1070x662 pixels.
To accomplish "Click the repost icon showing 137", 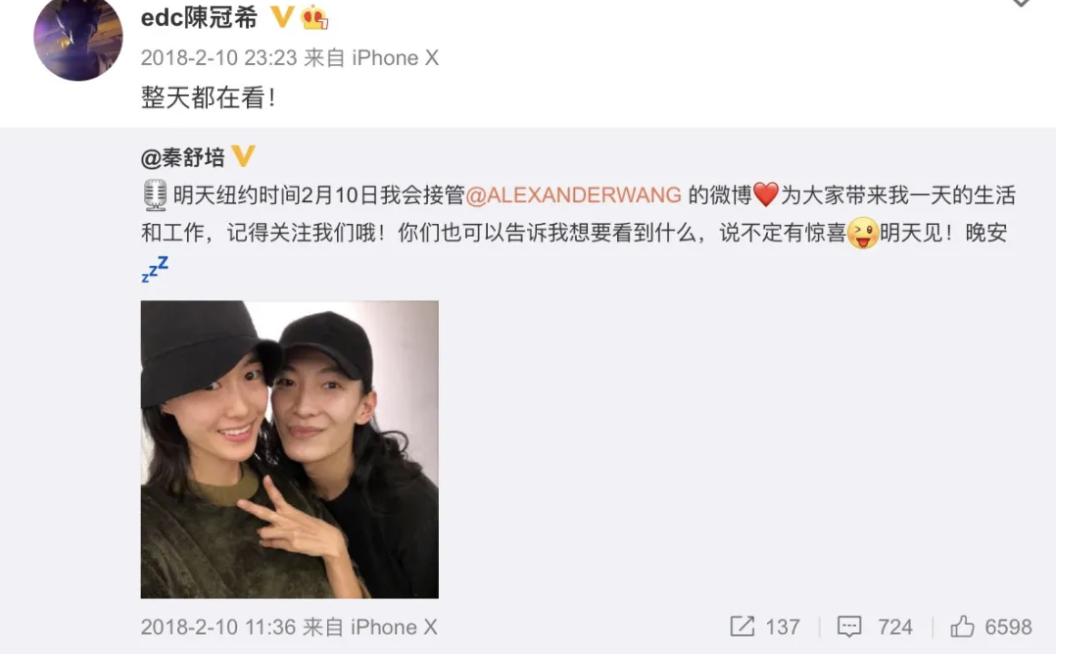I will (764, 627).
